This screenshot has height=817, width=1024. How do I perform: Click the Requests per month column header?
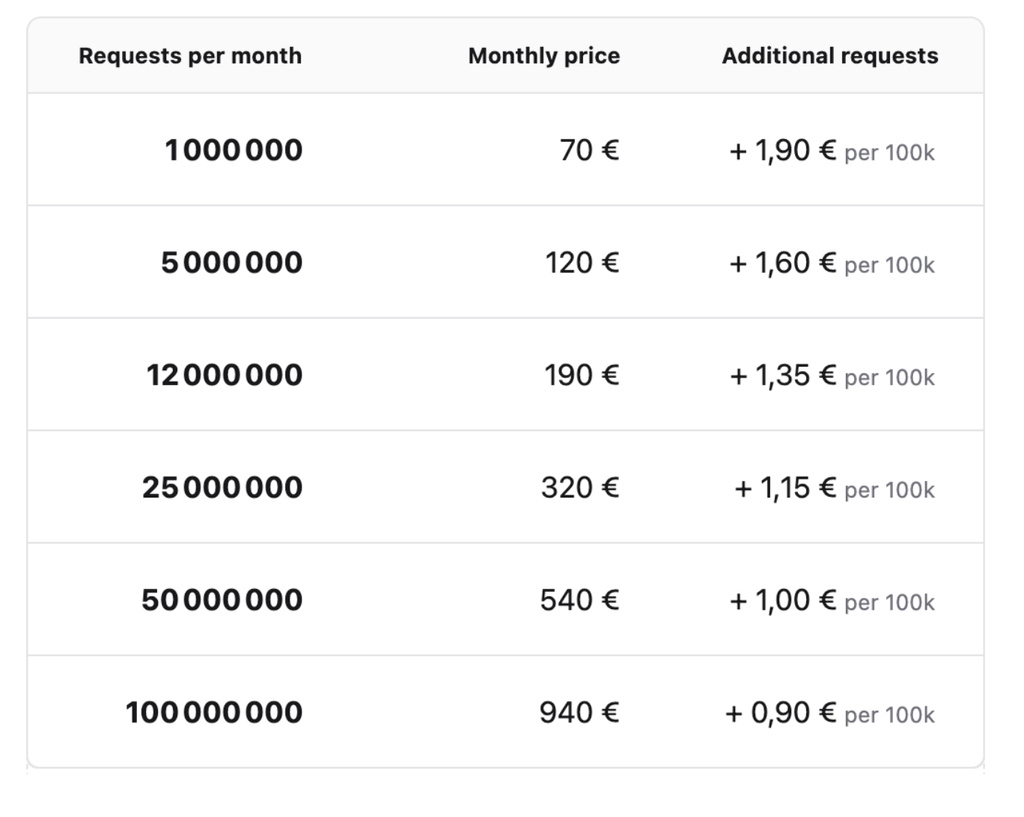click(190, 56)
